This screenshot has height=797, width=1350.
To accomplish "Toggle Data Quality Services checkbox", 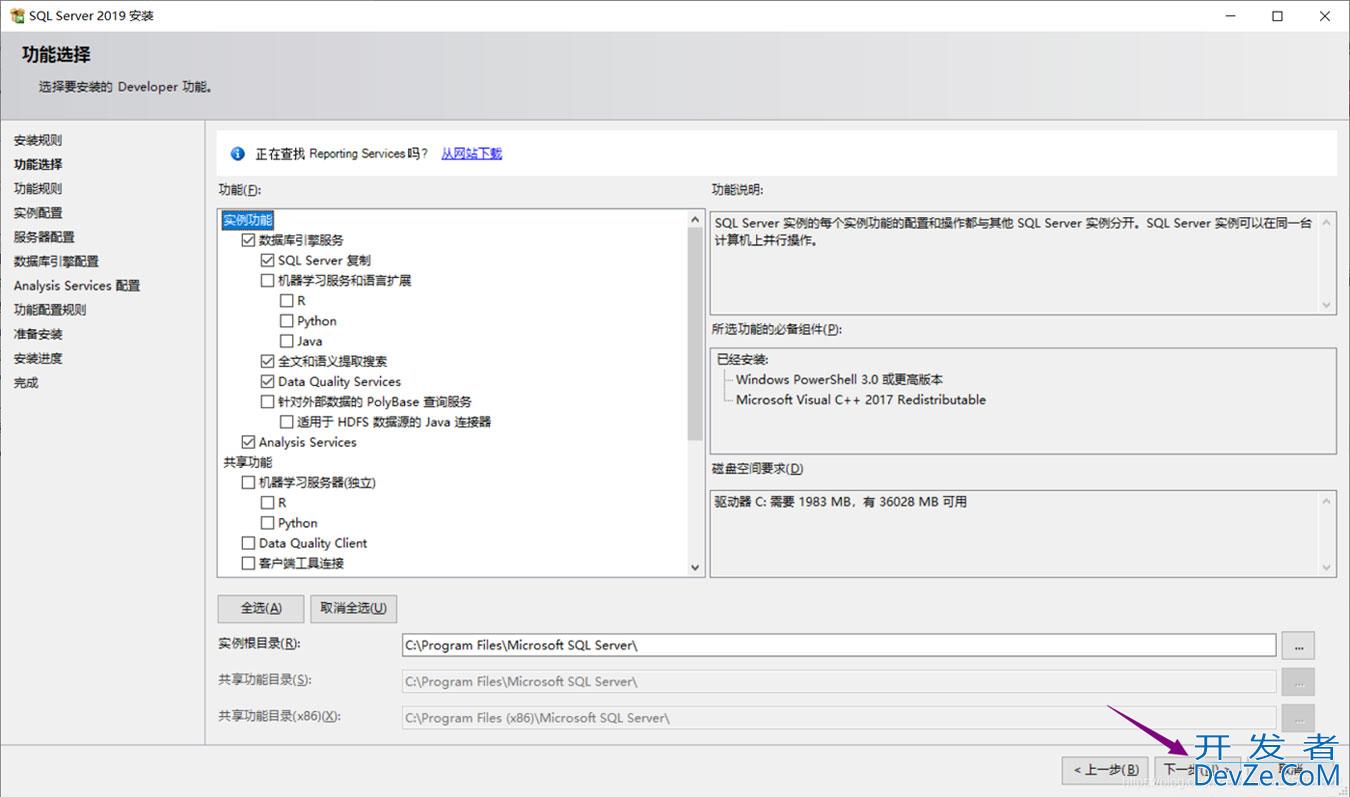I will coord(267,381).
